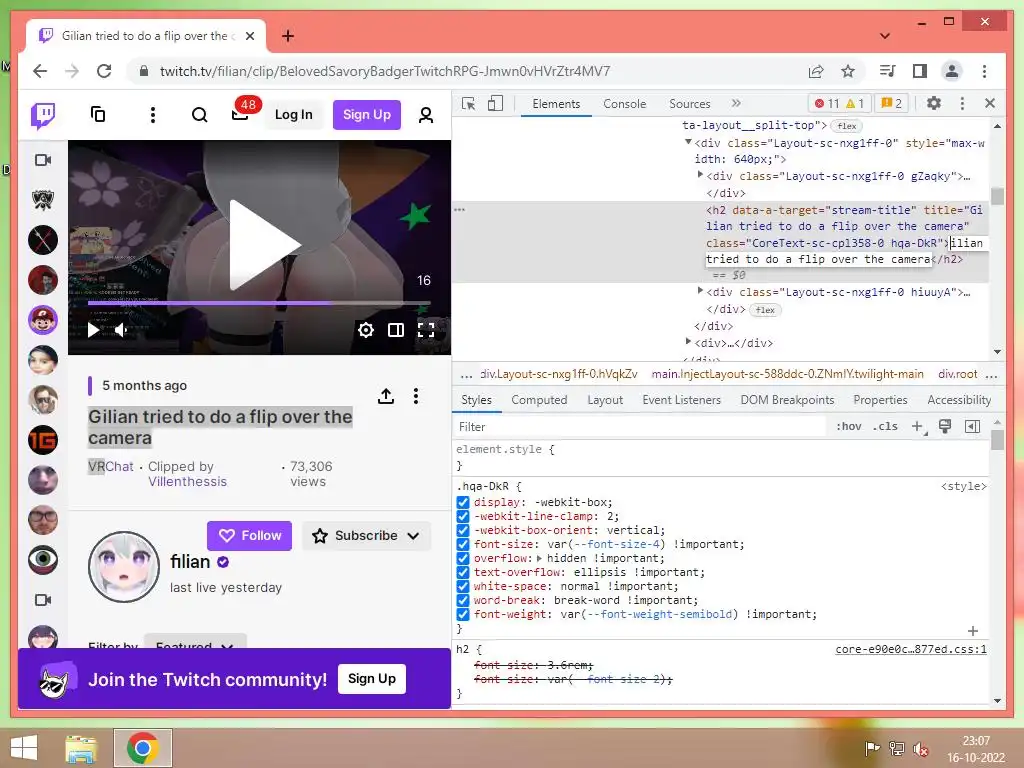This screenshot has height=768, width=1024.
Task: Expand the div with class gZaqky
Action: point(700,175)
